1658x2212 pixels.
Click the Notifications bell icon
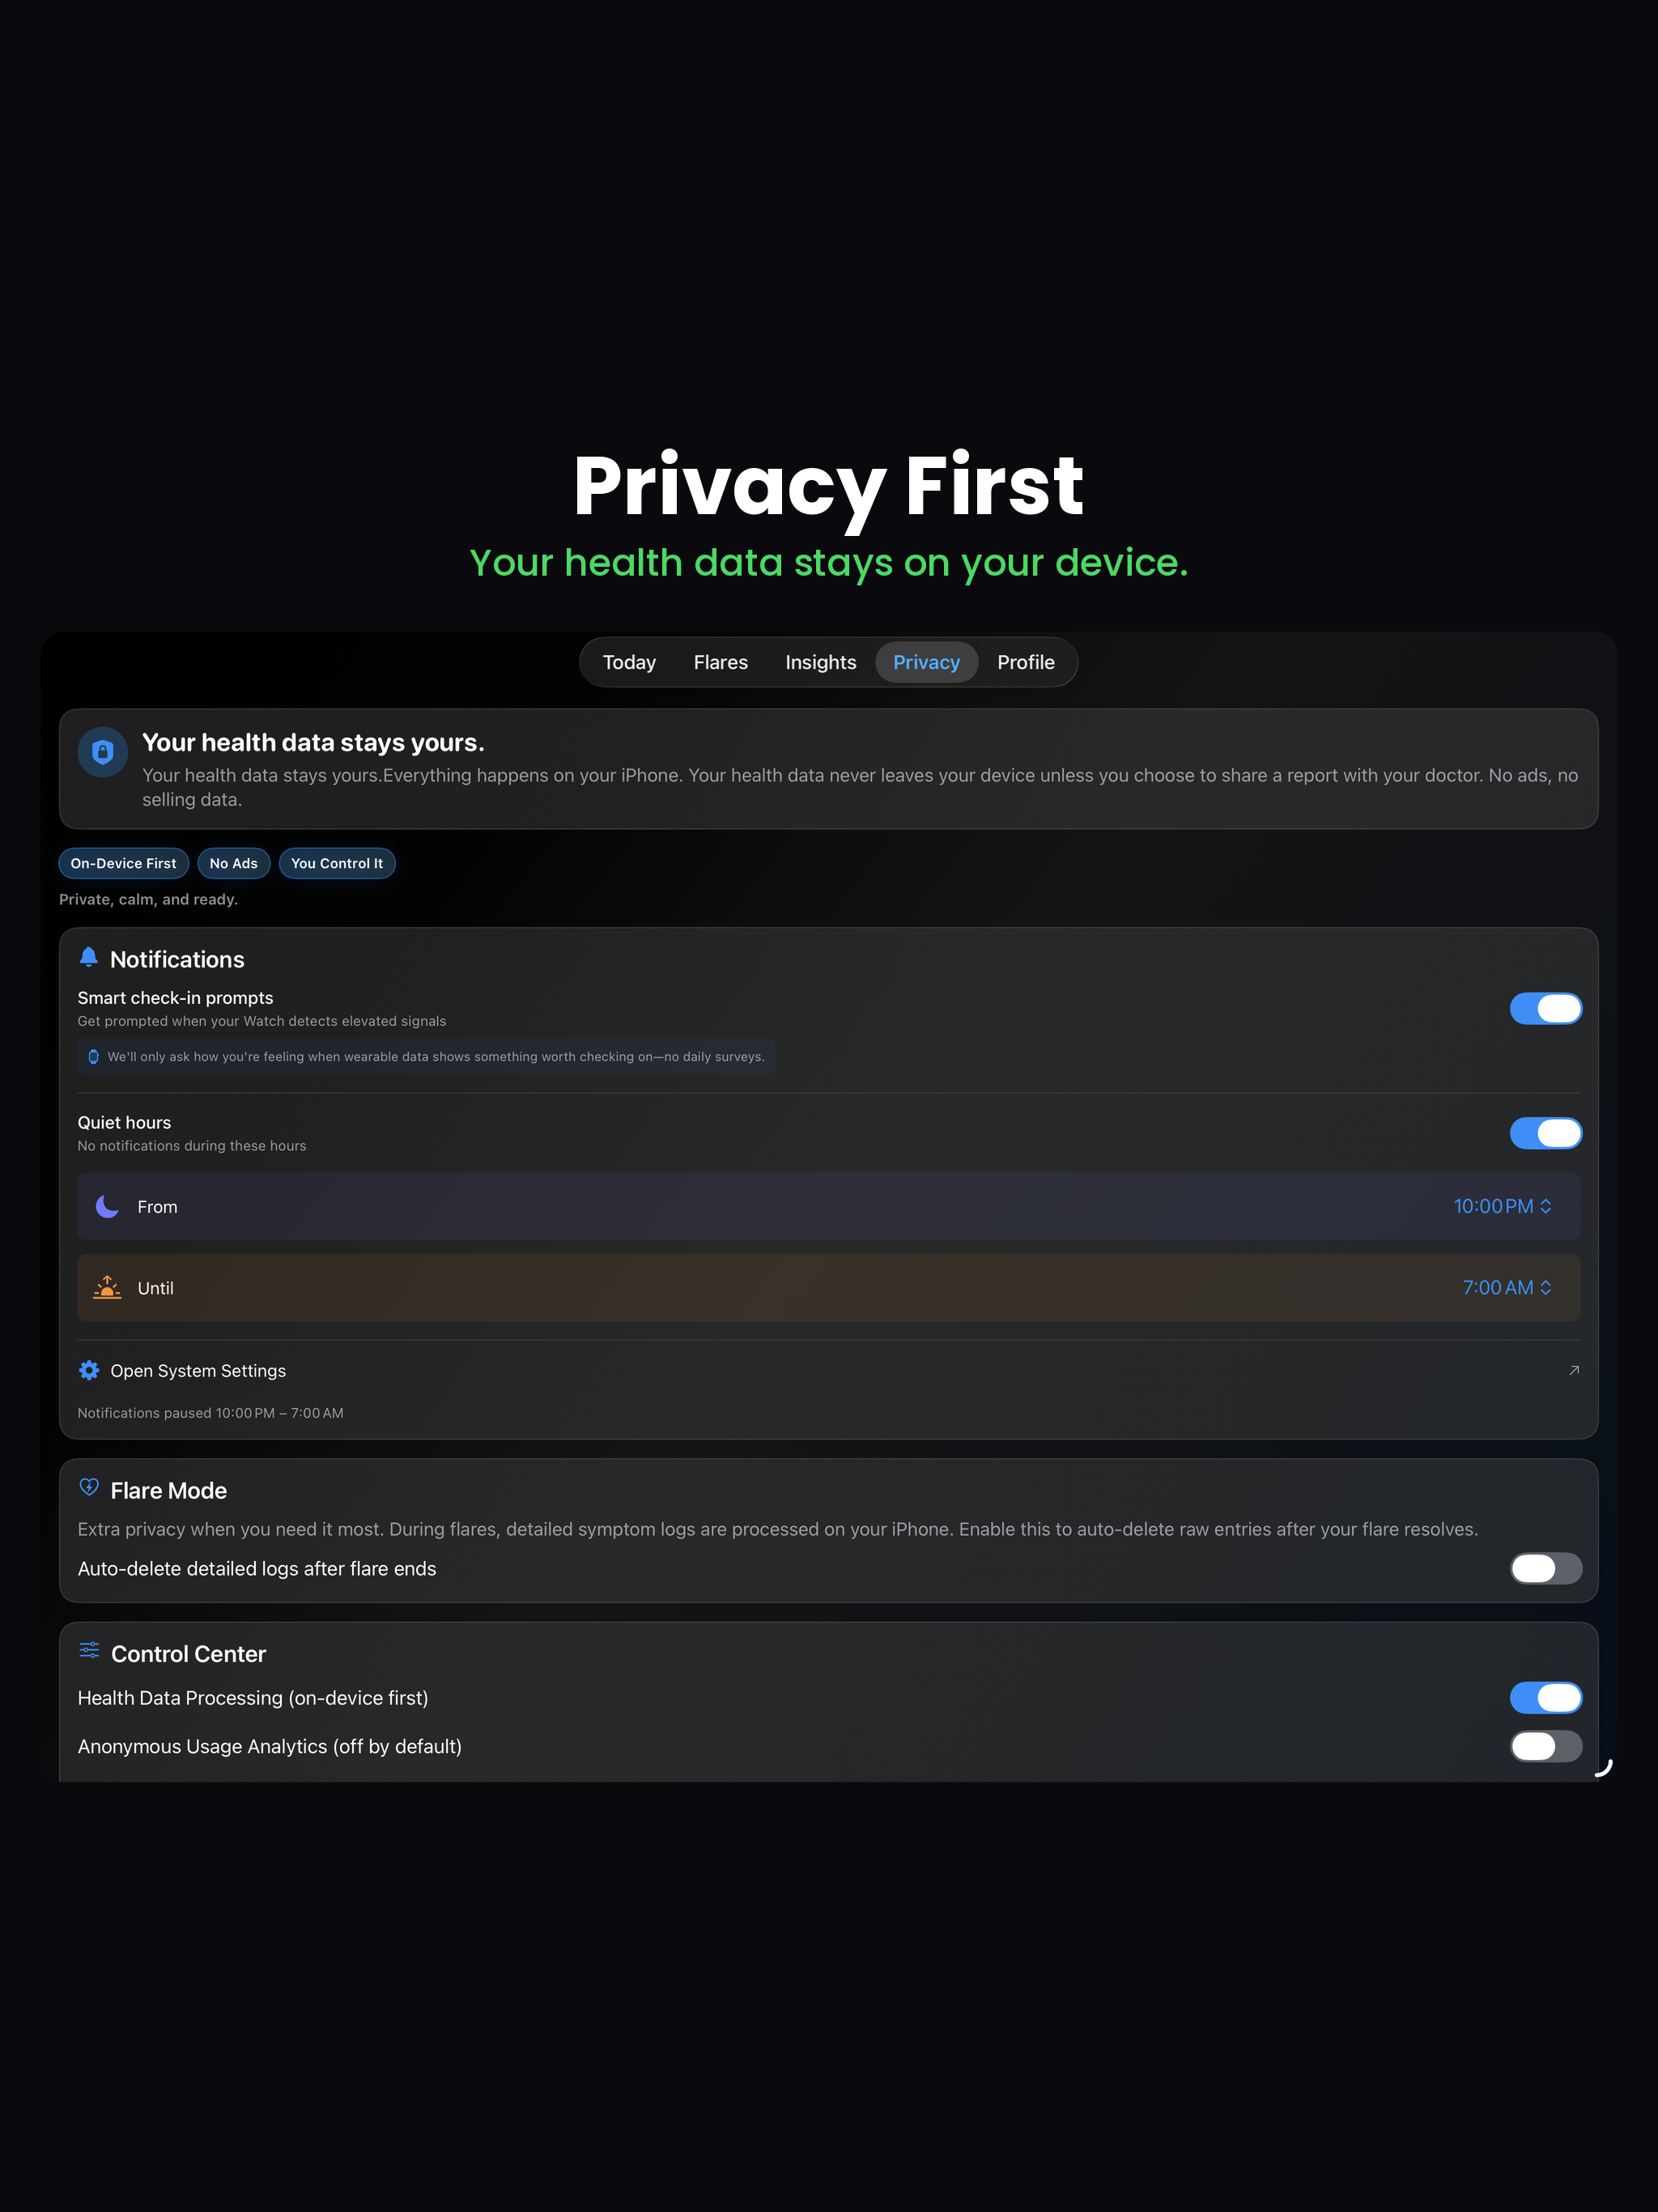pos(89,958)
